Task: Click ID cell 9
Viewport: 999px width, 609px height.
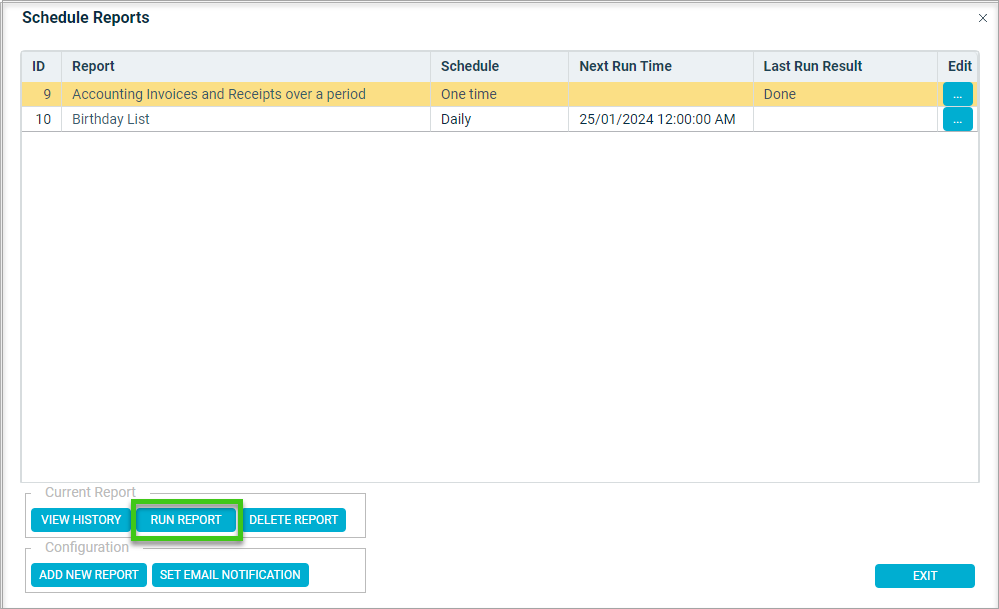Action: (41, 94)
